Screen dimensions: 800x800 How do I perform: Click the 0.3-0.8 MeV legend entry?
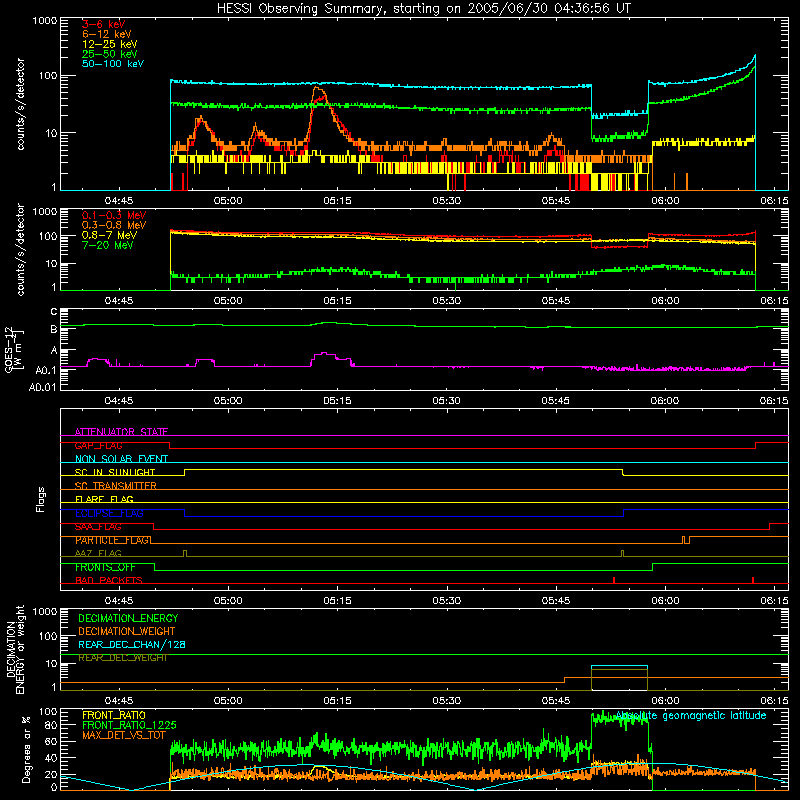coord(114,225)
